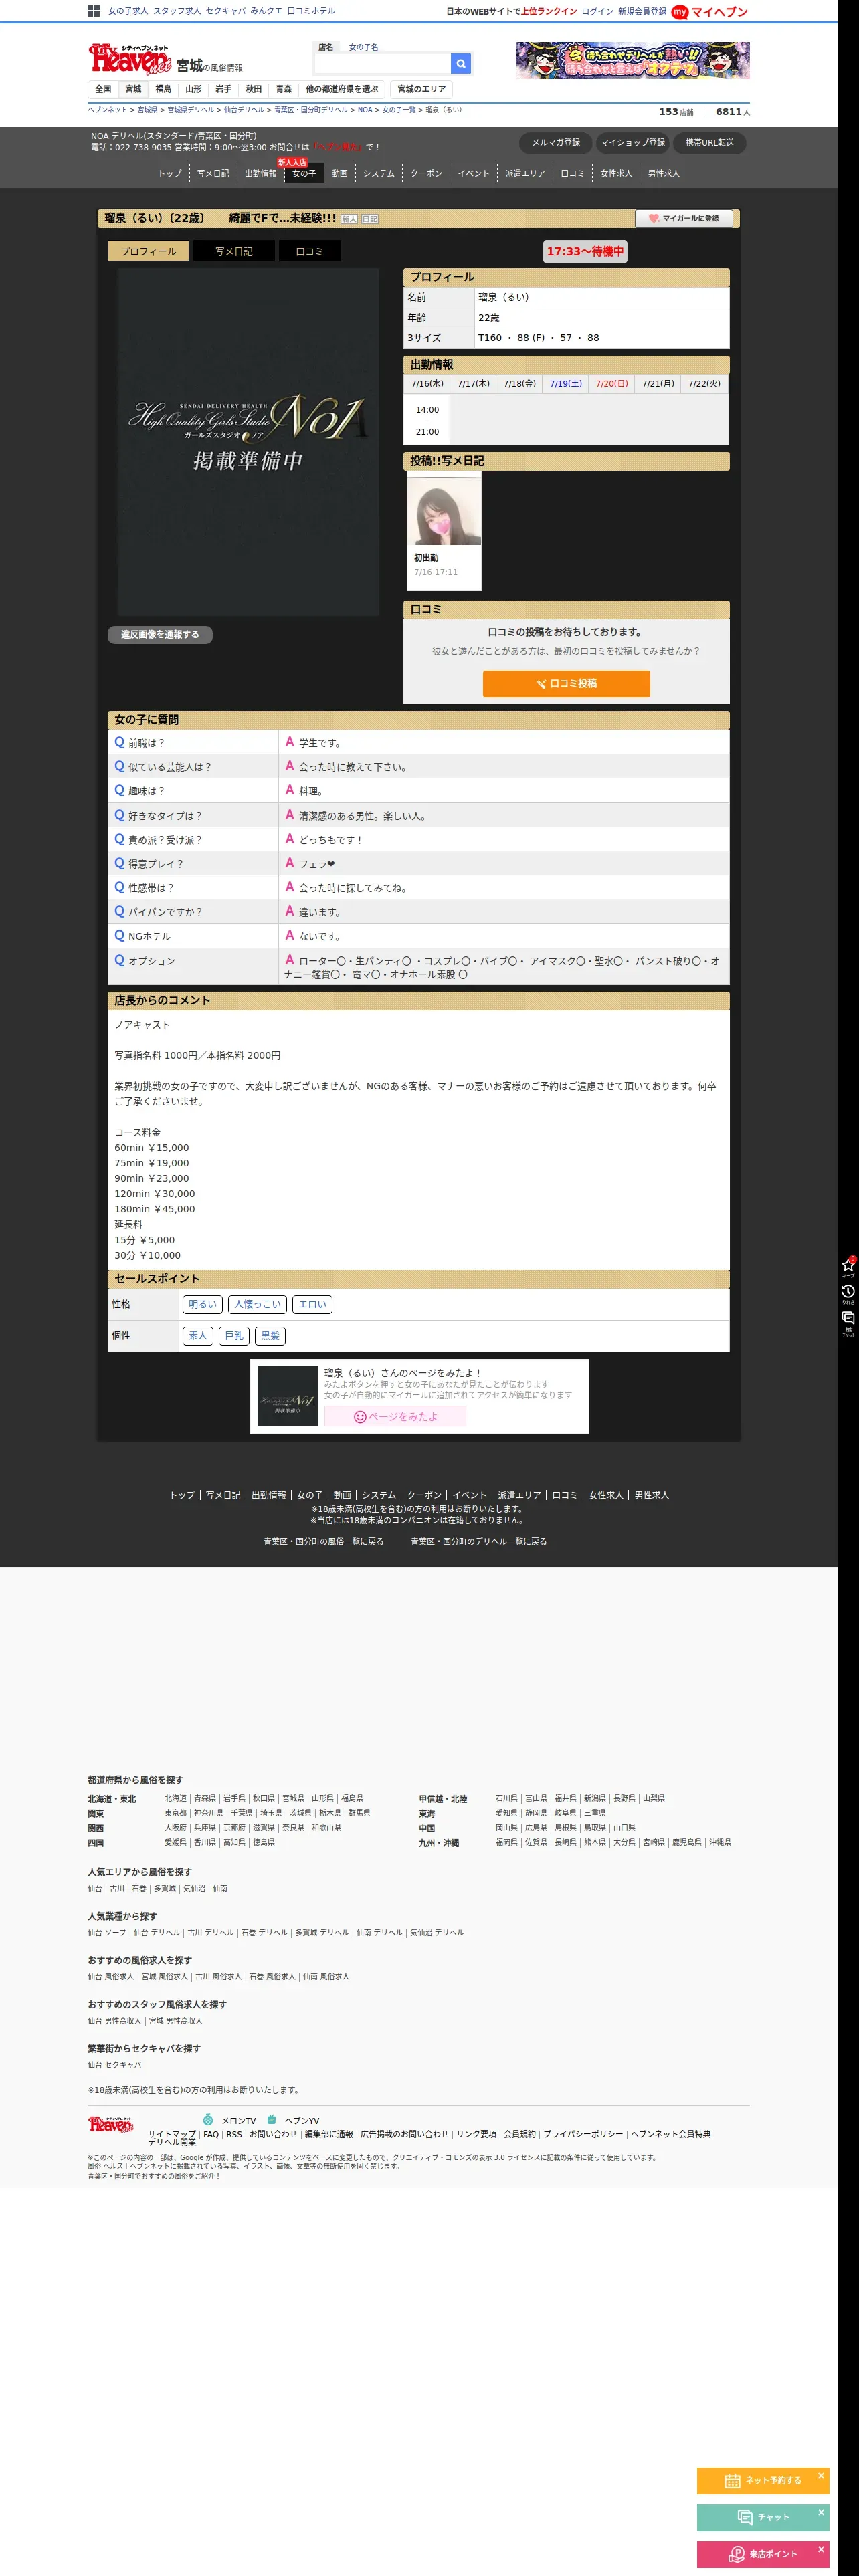Image resolution: width=859 pixels, height=2576 pixels.
Task: Click the City Heaven logo in the header
Action: point(130,59)
